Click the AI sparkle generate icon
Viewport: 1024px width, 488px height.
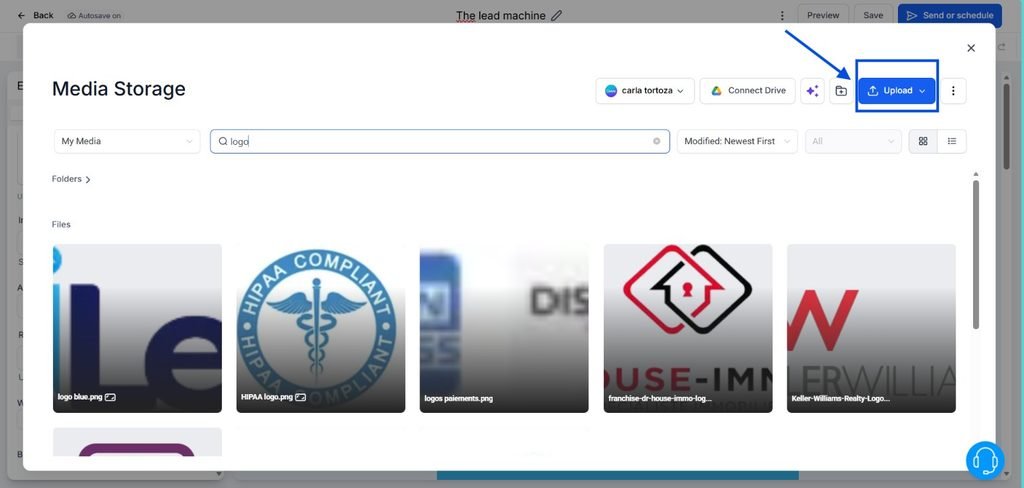tap(812, 91)
